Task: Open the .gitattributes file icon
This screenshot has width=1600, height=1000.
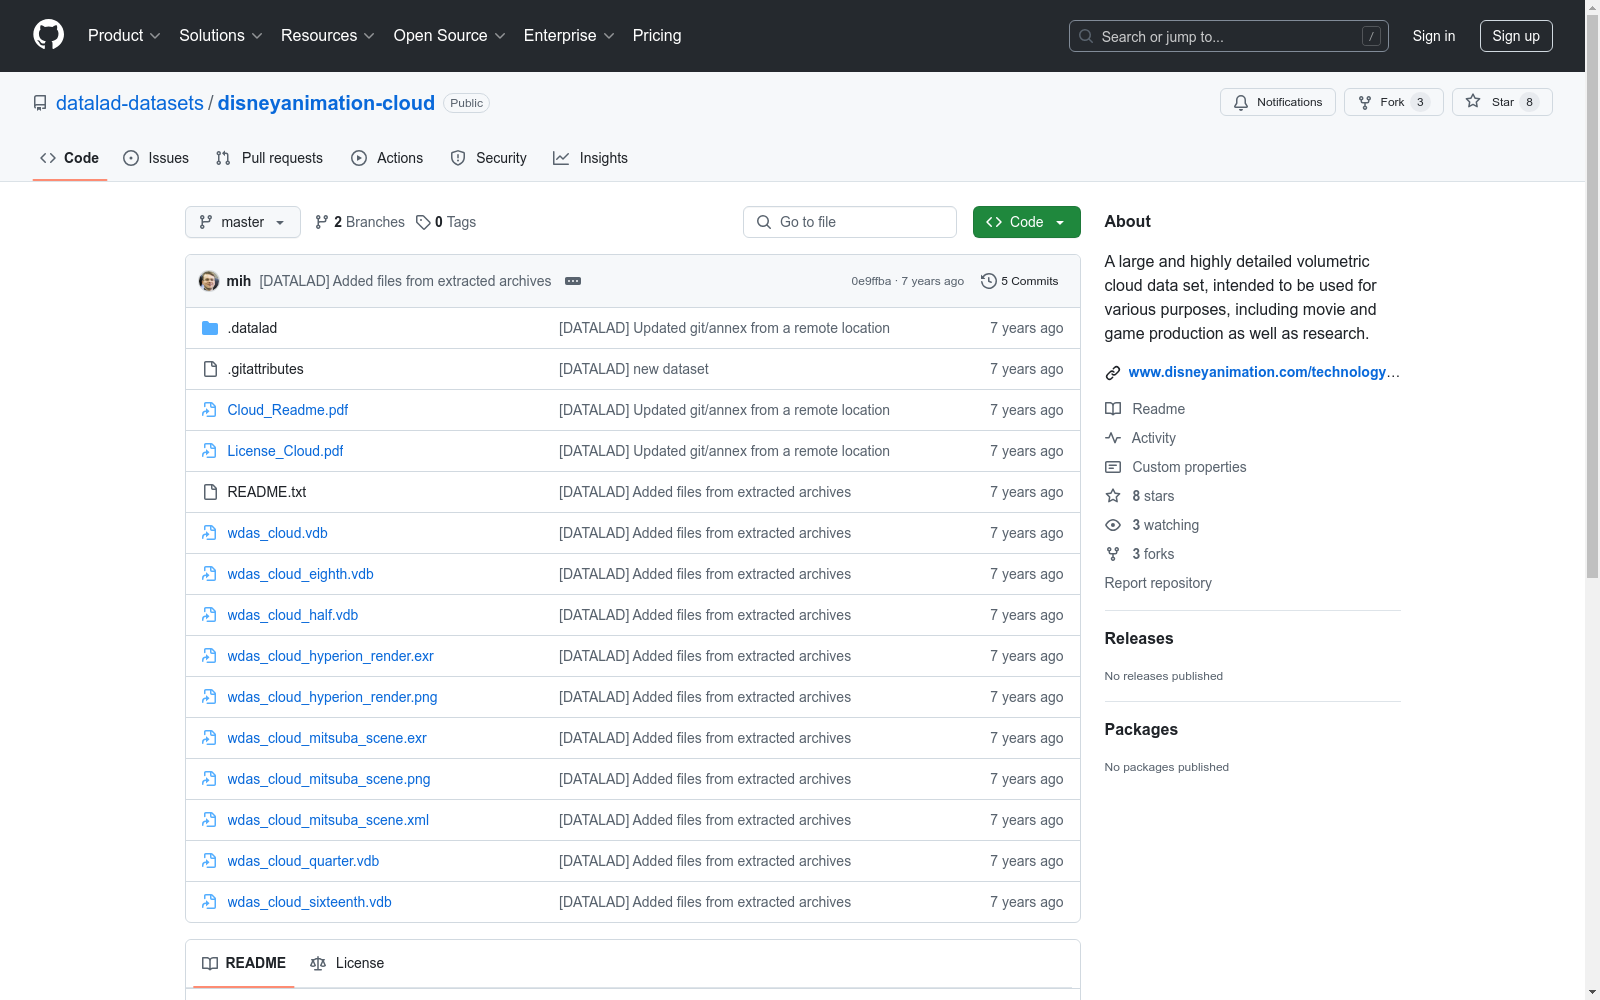Action: click(210, 369)
